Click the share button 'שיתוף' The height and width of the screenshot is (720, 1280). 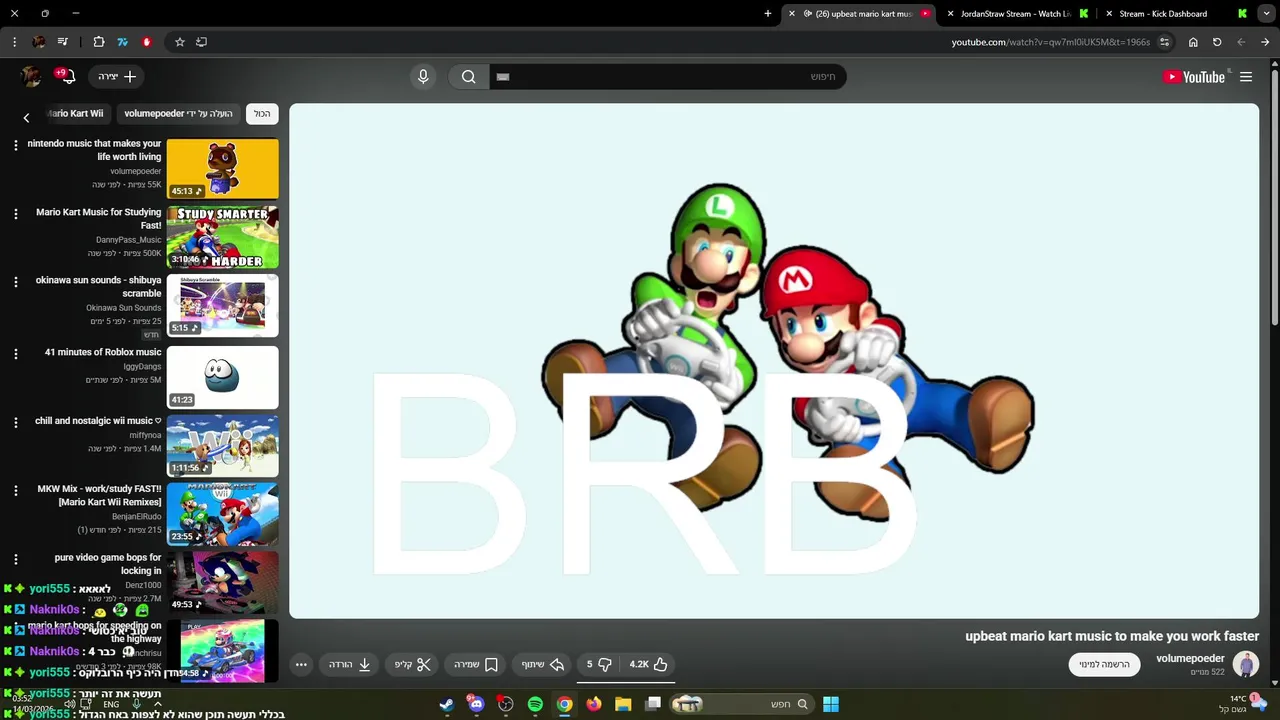(x=543, y=664)
